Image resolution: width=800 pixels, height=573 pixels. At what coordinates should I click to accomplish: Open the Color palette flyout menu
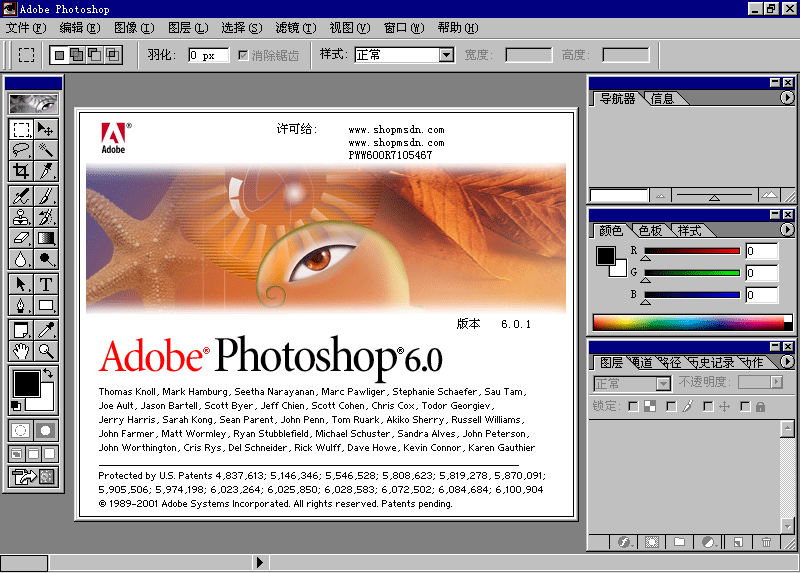click(x=787, y=230)
